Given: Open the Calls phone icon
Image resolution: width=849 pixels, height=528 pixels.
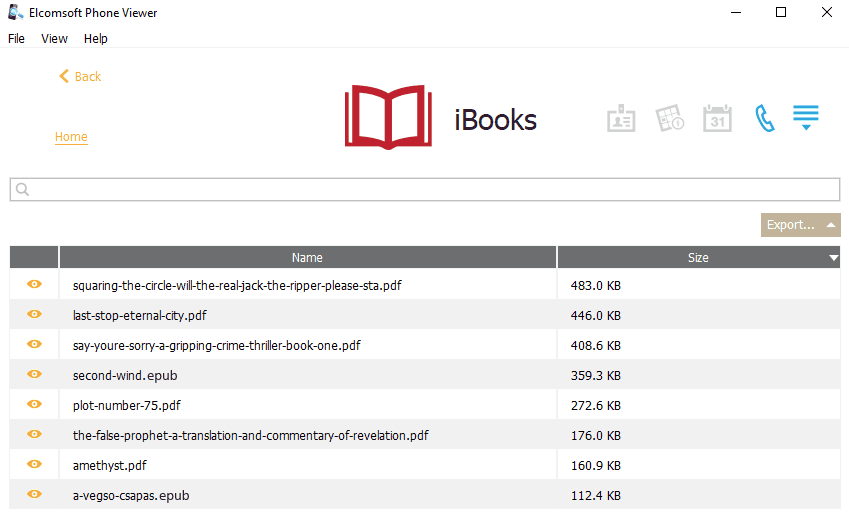Looking at the screenshot, I should pos(765,119).
